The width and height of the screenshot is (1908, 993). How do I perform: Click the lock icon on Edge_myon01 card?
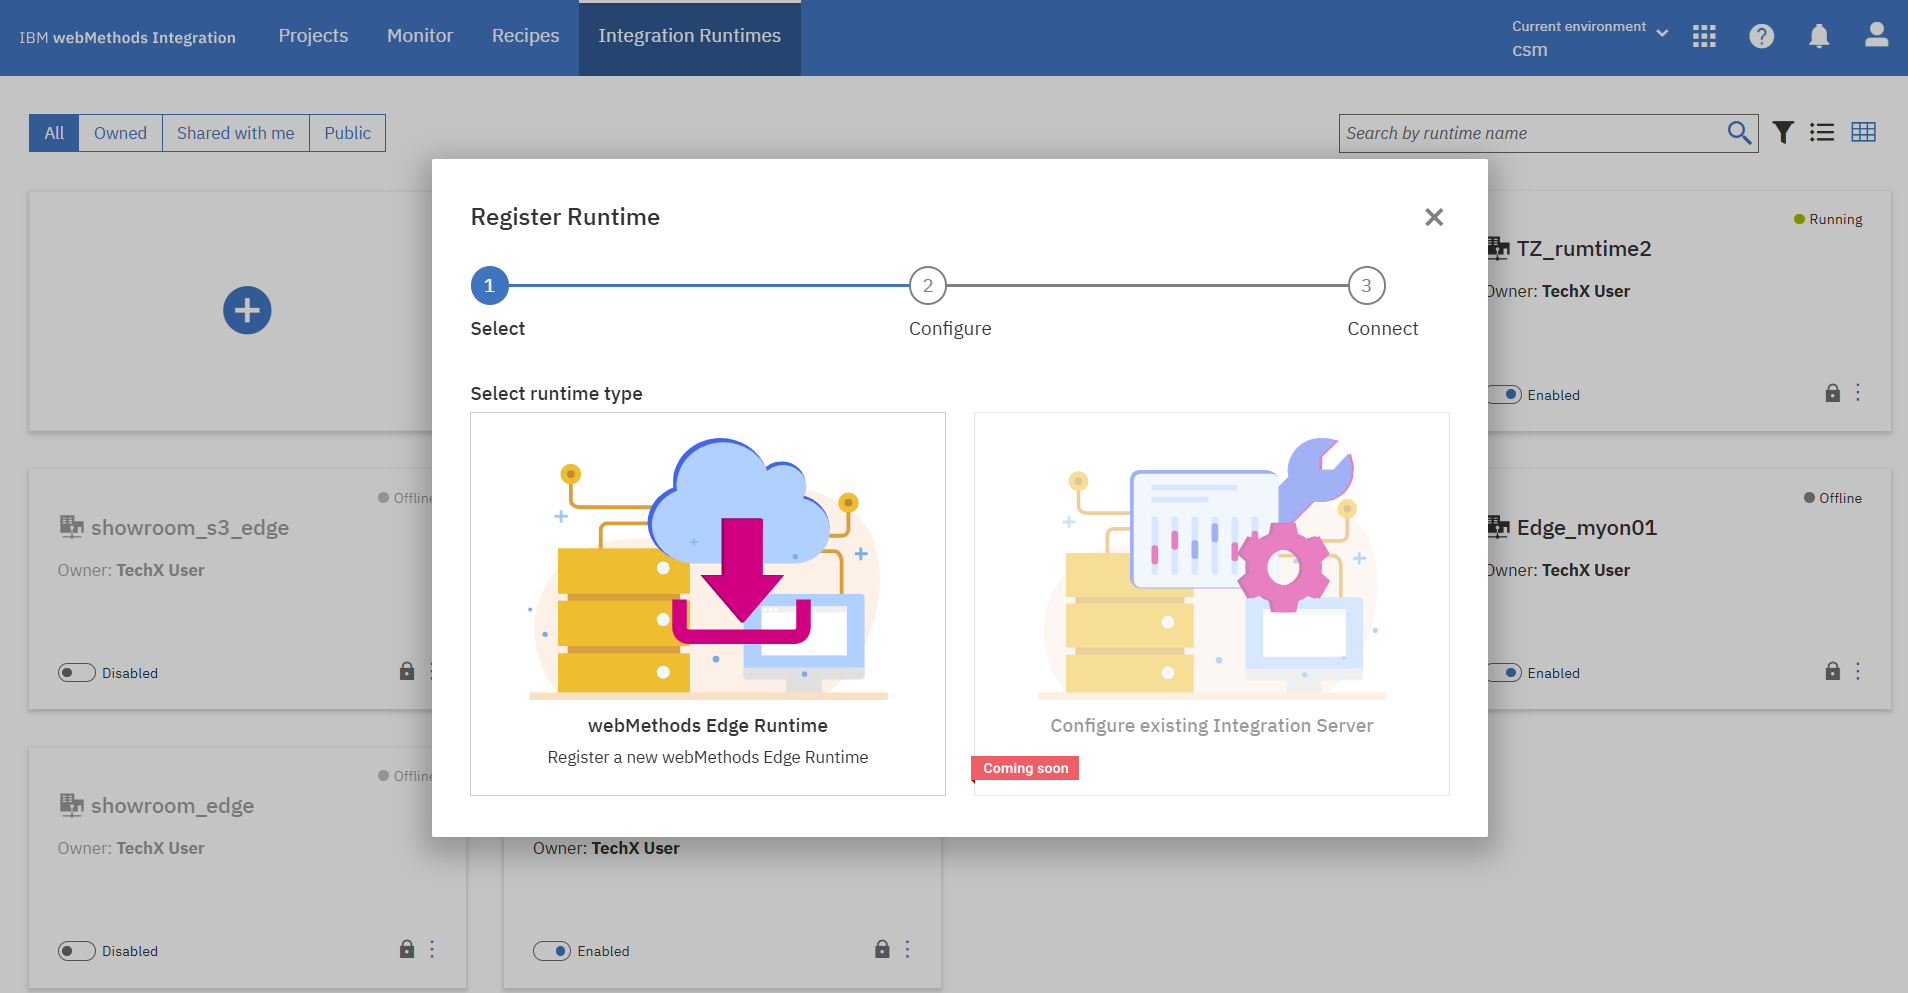pos(1833,671)
